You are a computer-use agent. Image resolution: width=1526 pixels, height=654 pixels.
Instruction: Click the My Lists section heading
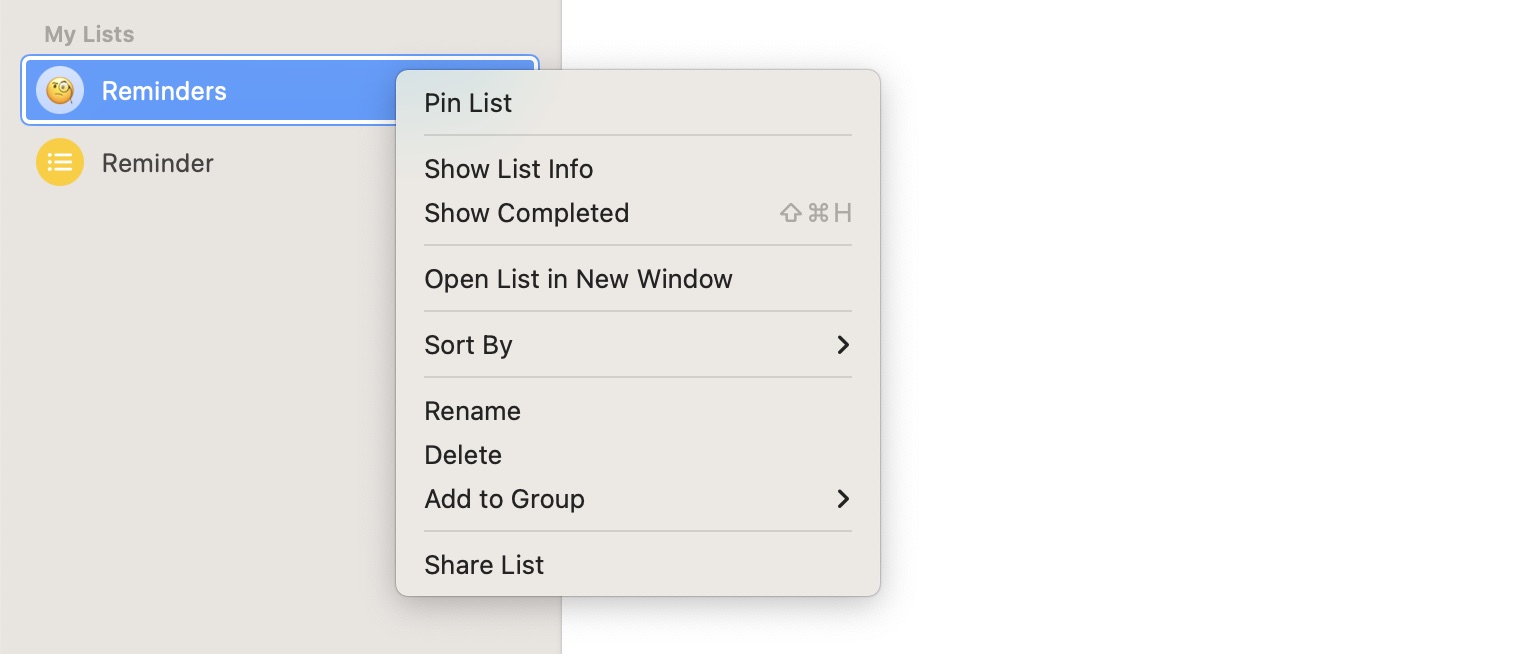coord(89,34)
